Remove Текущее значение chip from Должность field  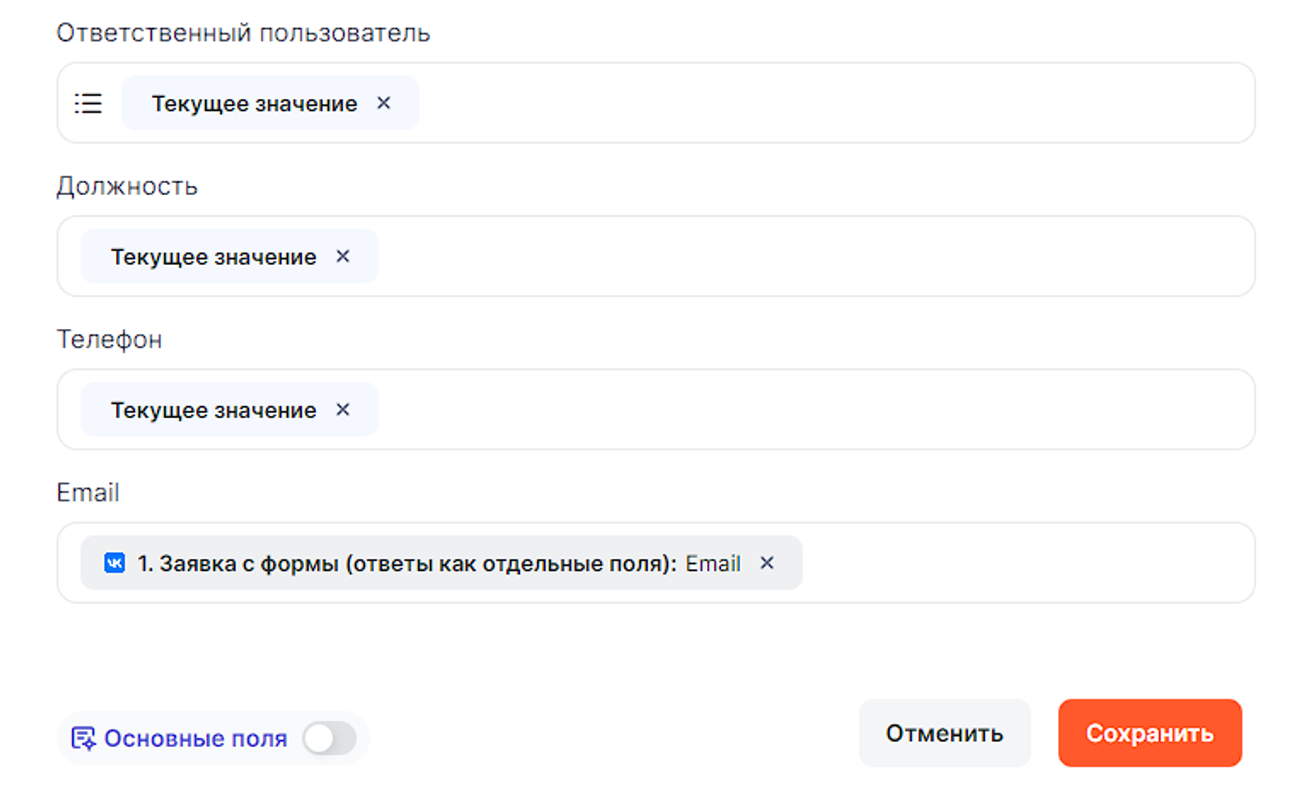point(343,257)
